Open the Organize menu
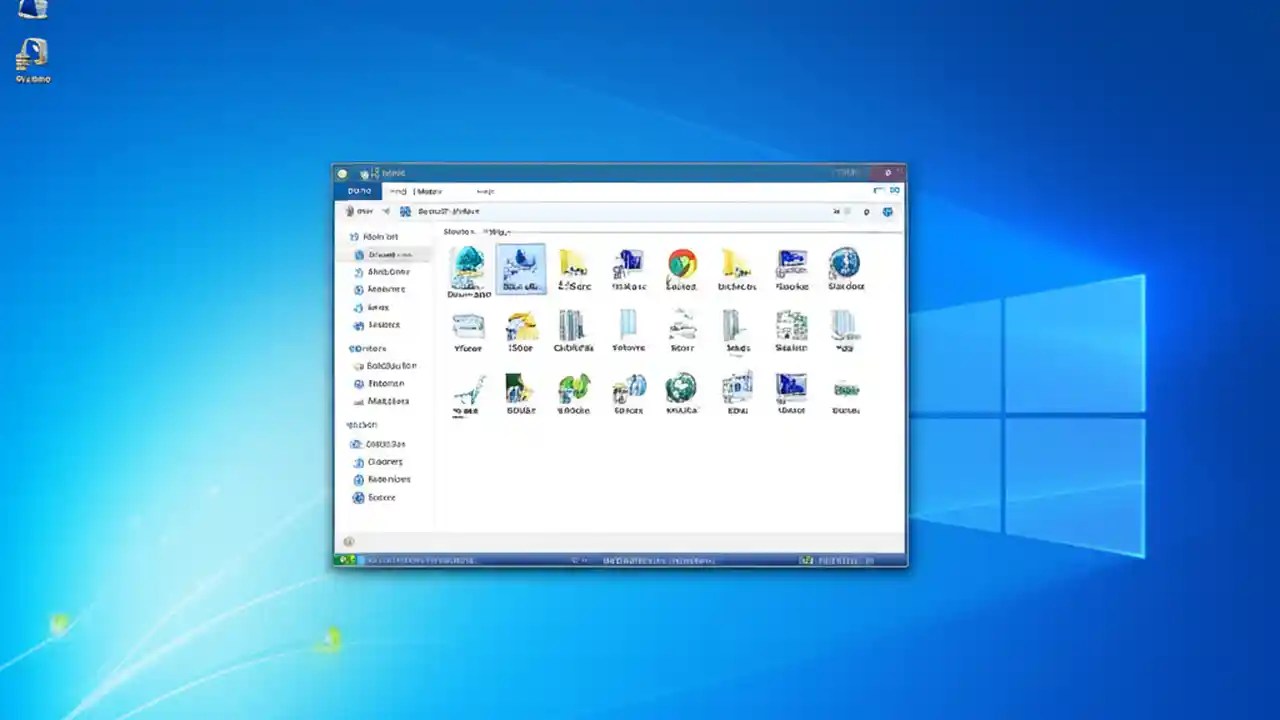This screenshot has height=720, width=1280. tap(359, 191)
